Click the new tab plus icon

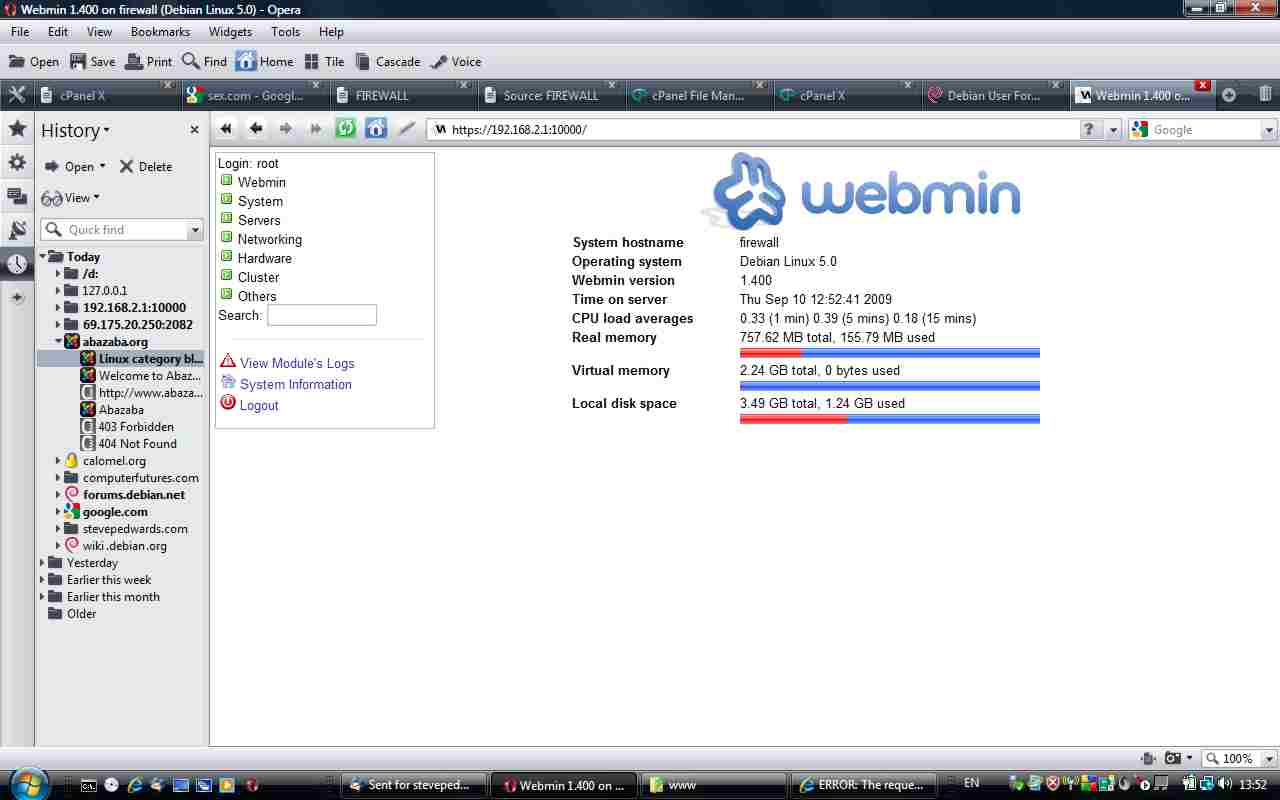(x=1229, y=95)
